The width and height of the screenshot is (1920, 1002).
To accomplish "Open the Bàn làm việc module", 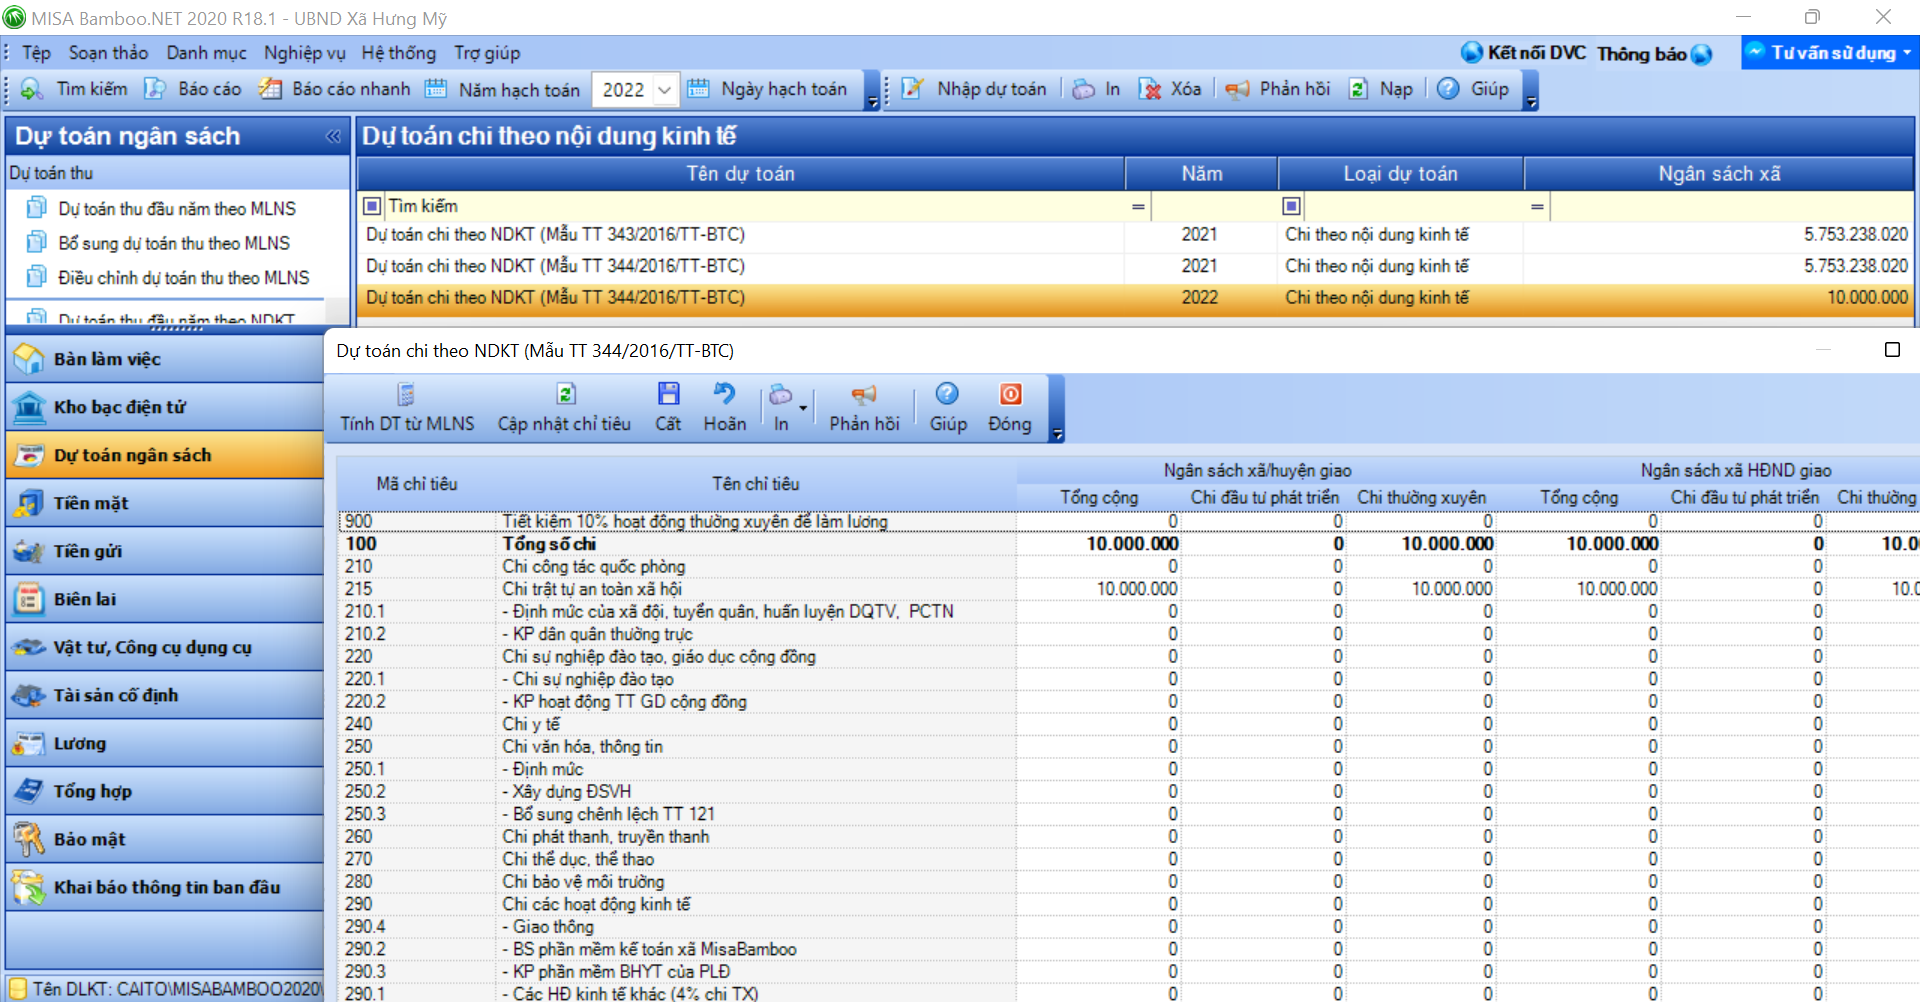I will click(x=164, y=359).
